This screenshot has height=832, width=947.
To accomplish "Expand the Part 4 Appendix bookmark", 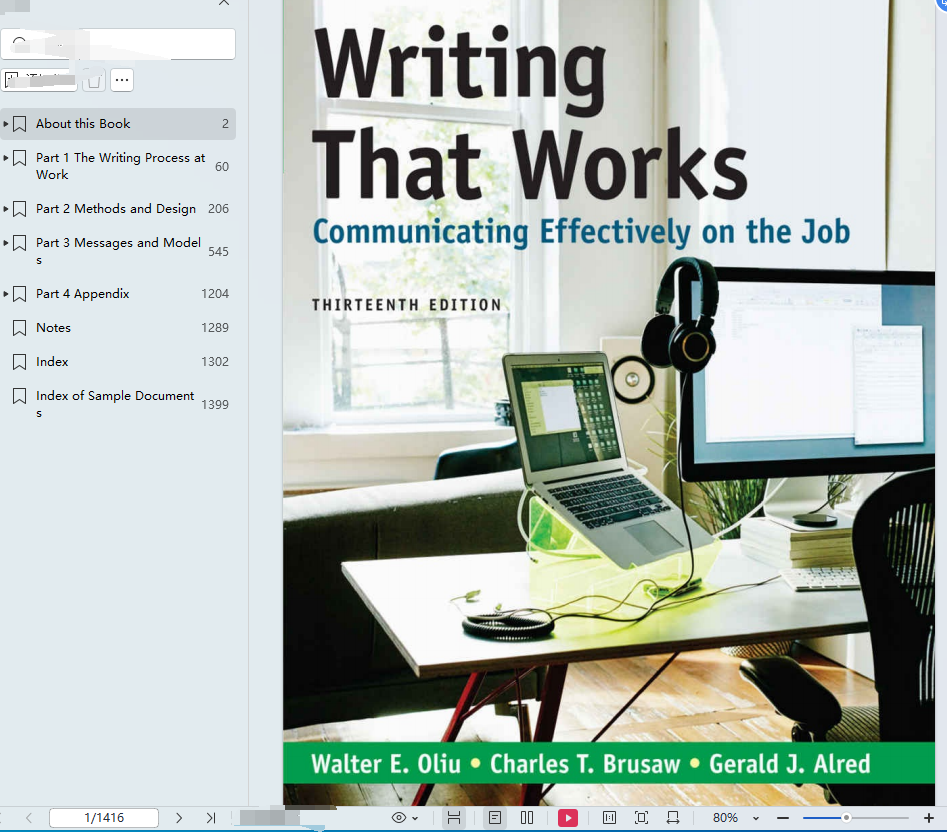I will pos(5,294).
